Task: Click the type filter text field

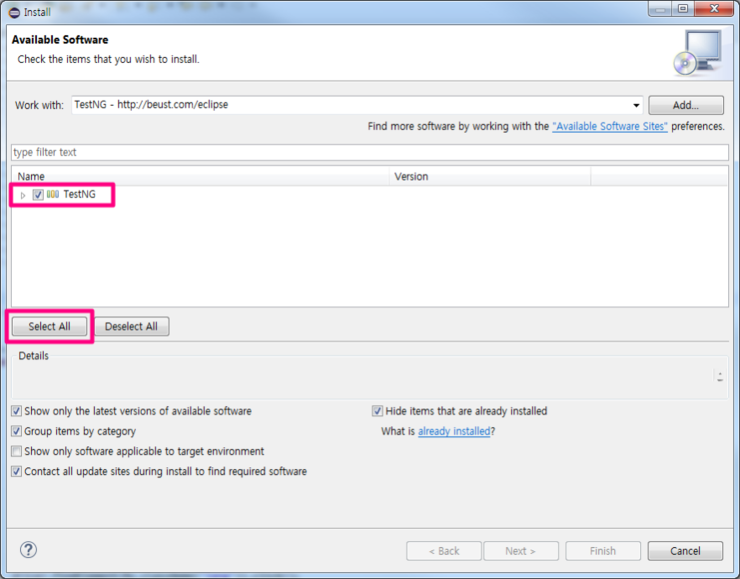Action: (x=370, y=152)
